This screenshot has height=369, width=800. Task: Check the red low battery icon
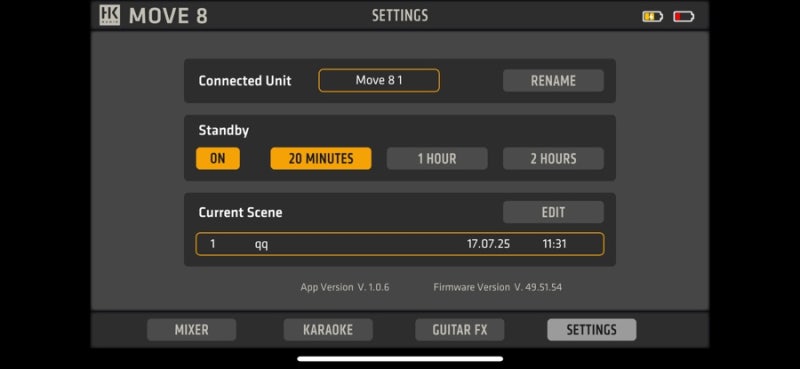[684, 17]
